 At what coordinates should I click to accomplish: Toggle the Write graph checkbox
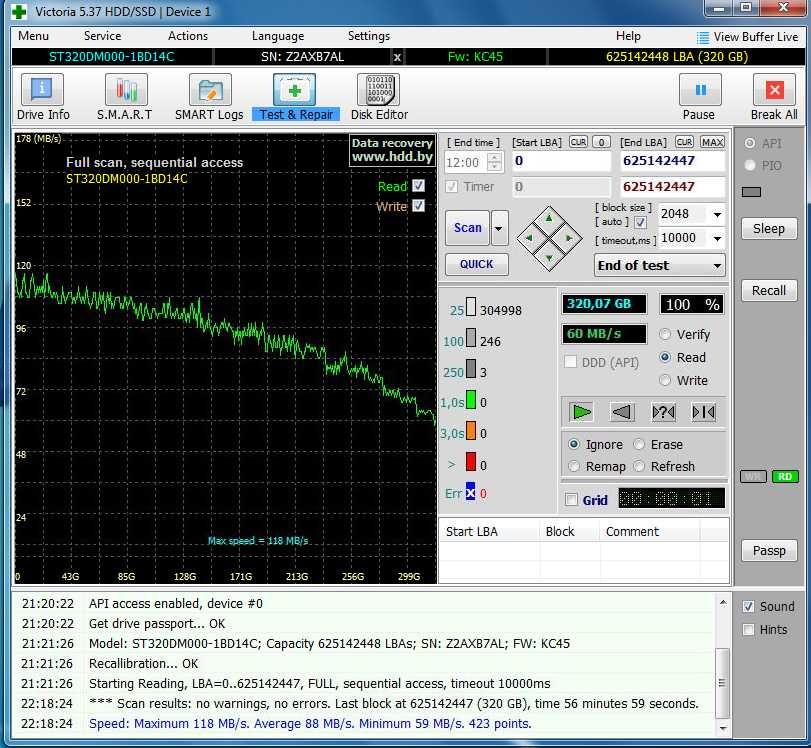[418, 206]
